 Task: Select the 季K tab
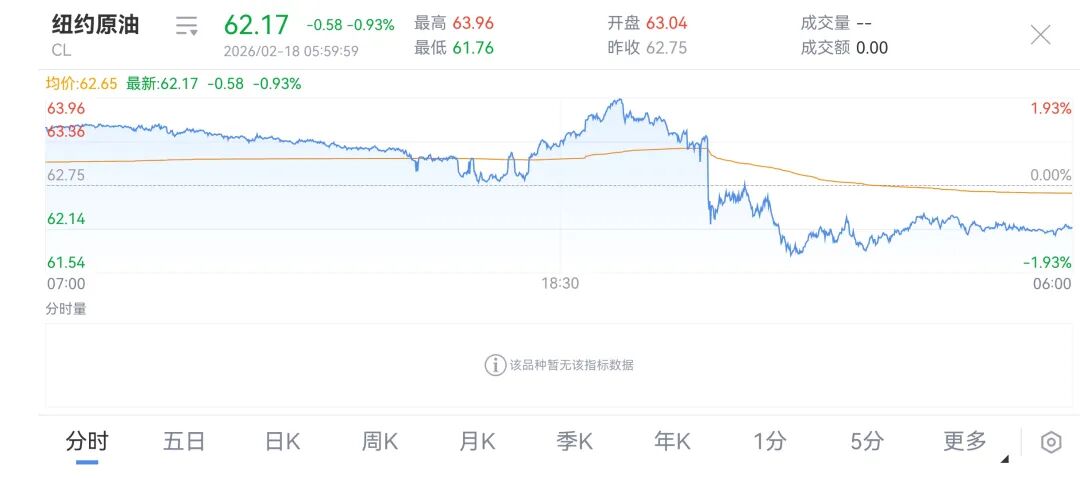pyautogui.click(x=575, y=441)
